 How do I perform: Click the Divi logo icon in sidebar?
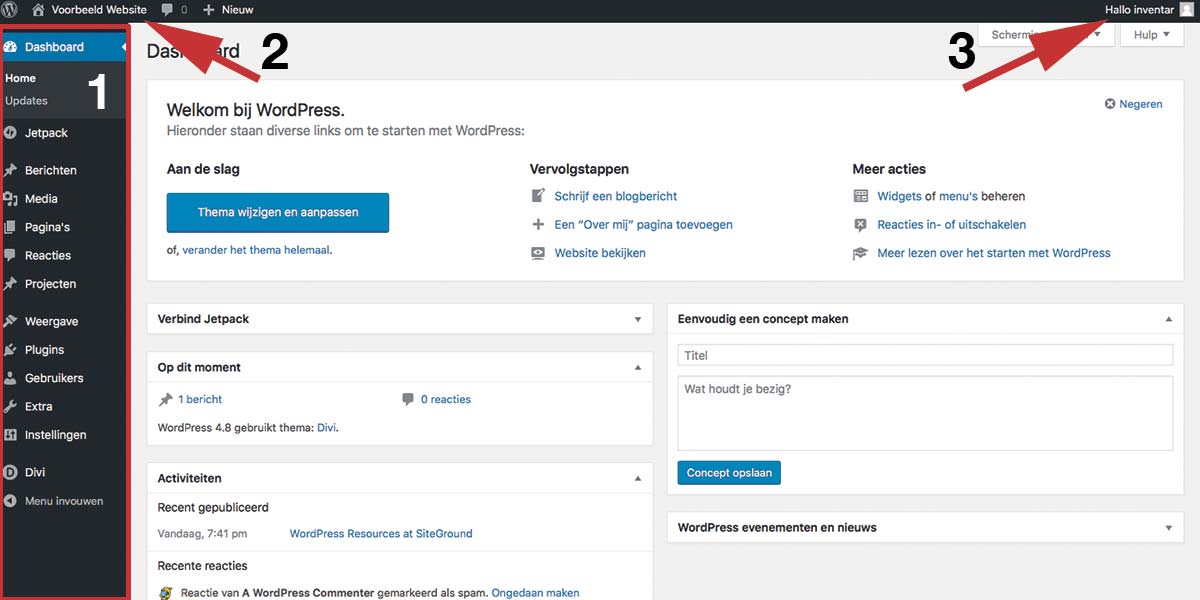[x=12, y=472]
